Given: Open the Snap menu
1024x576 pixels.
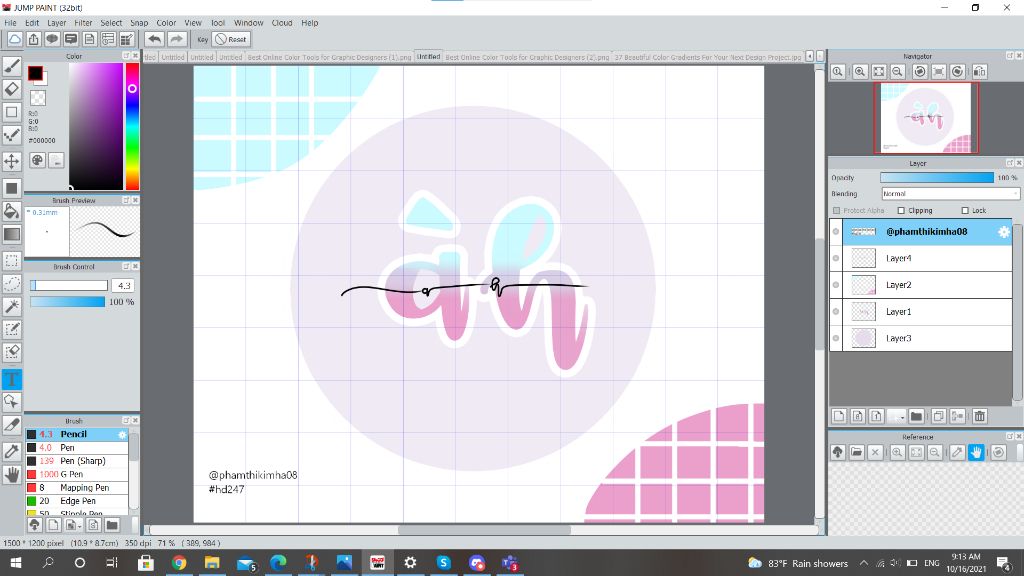Looking at the screenshot, I should 139,23.
